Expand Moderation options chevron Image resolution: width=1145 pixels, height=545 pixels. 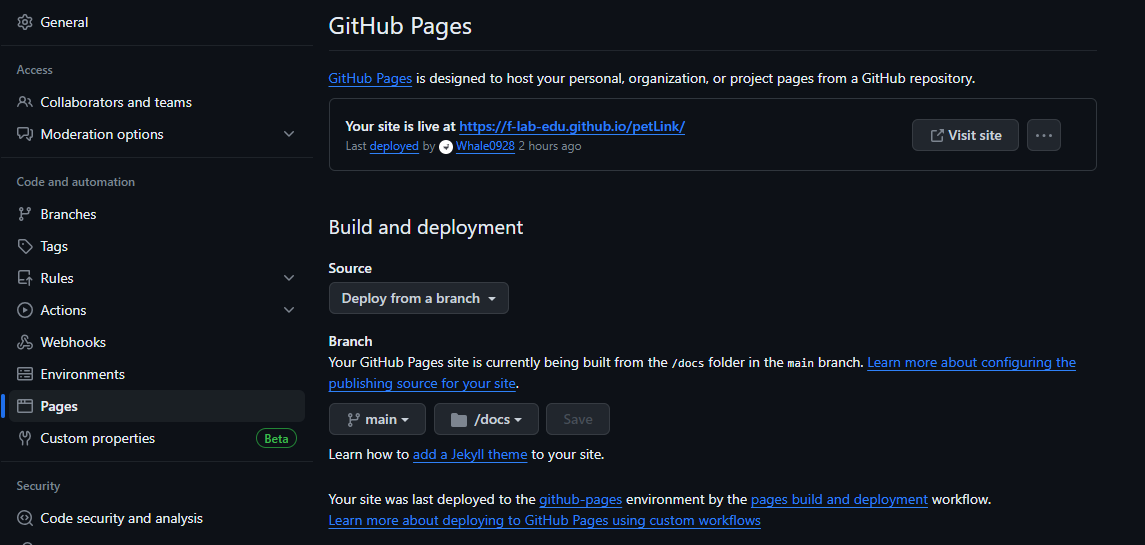click(289, 134)
